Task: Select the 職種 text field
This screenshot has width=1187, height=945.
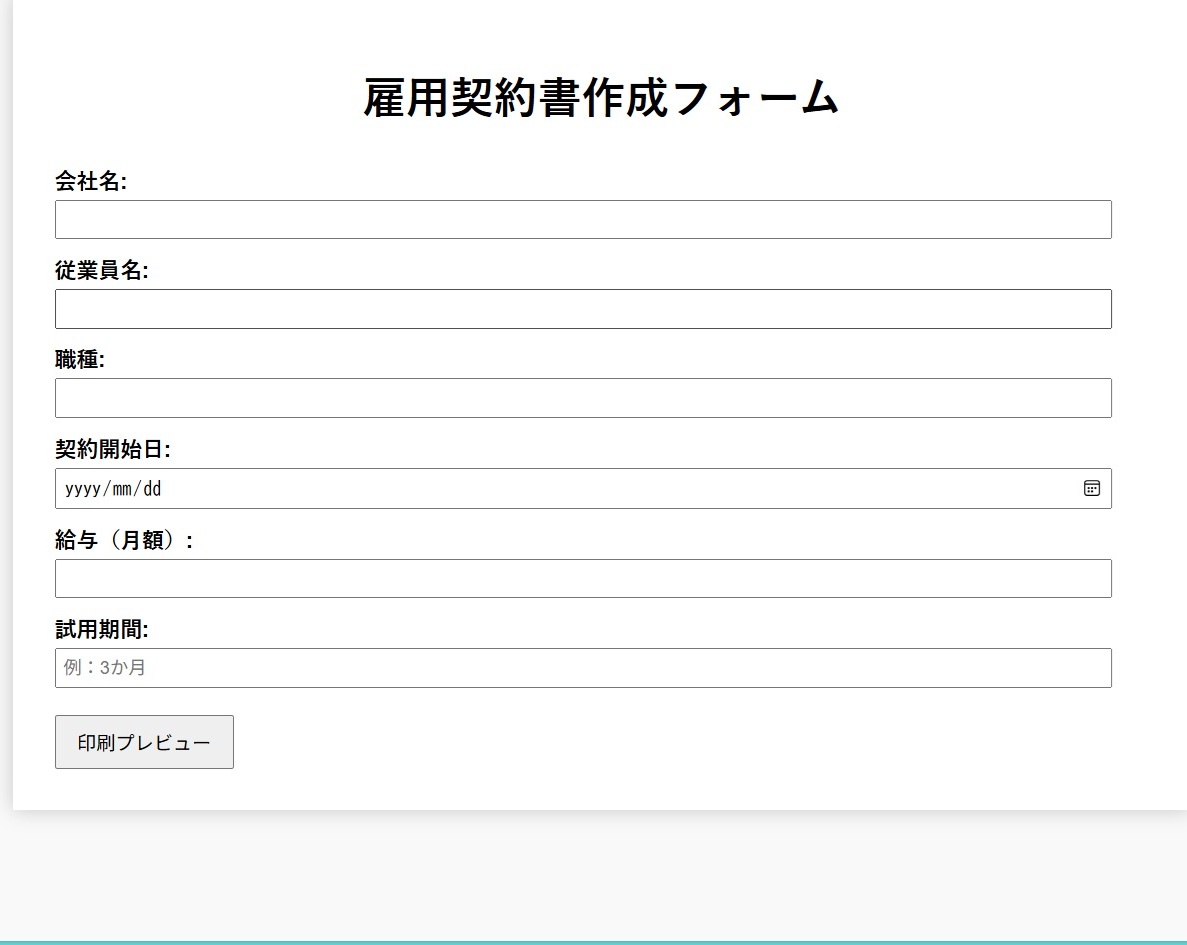Action: pyautogui.click(x=583, y=398)
